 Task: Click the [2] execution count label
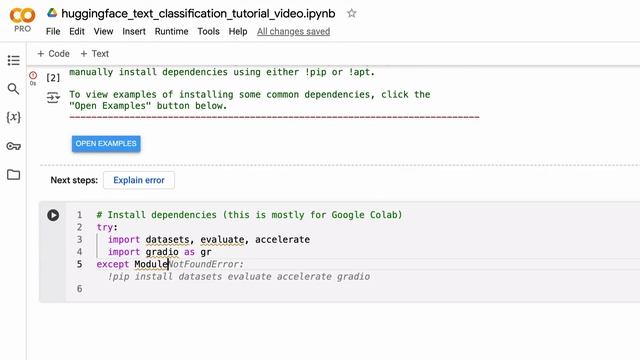click(53, 78)
